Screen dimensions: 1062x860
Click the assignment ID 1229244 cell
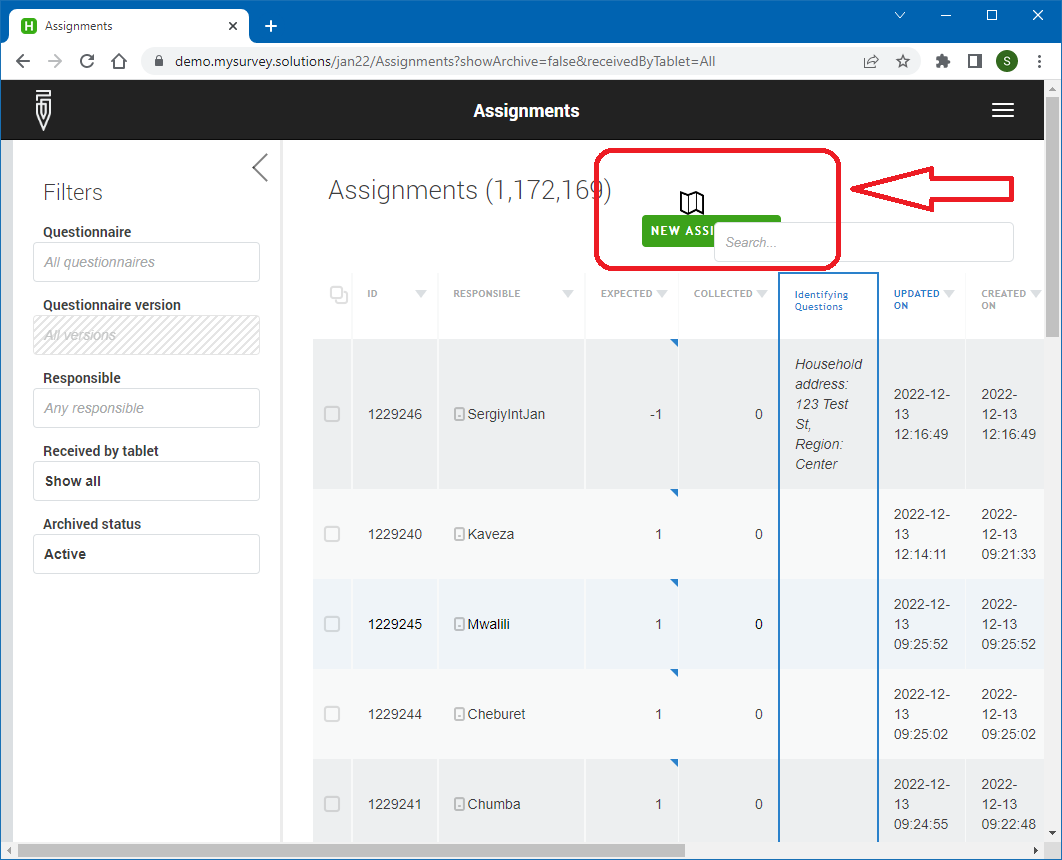(395, 714)
